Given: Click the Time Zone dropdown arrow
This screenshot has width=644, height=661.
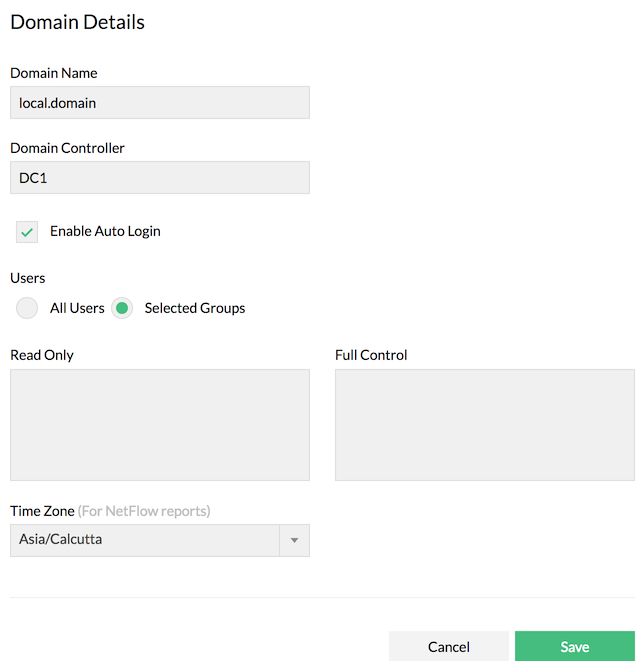Looking at the screenshot, I should 294,540.
